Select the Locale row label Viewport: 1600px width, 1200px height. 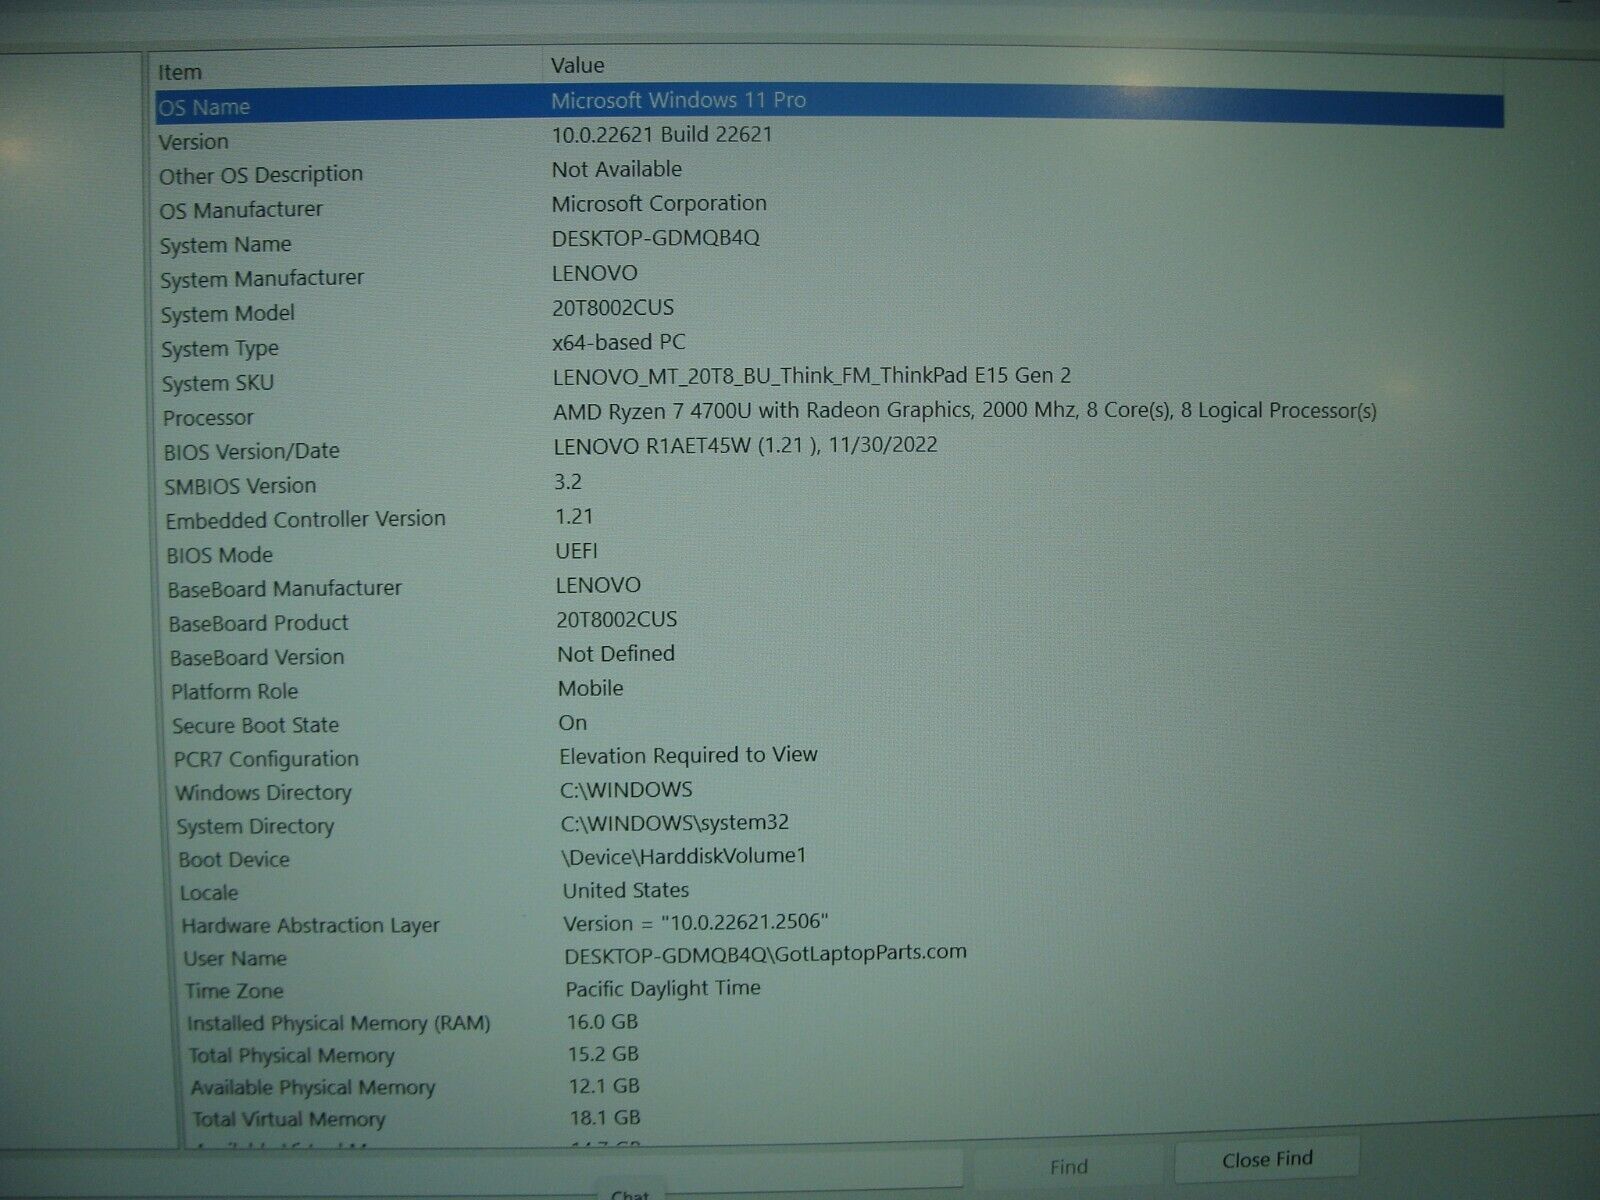(209, 893)
